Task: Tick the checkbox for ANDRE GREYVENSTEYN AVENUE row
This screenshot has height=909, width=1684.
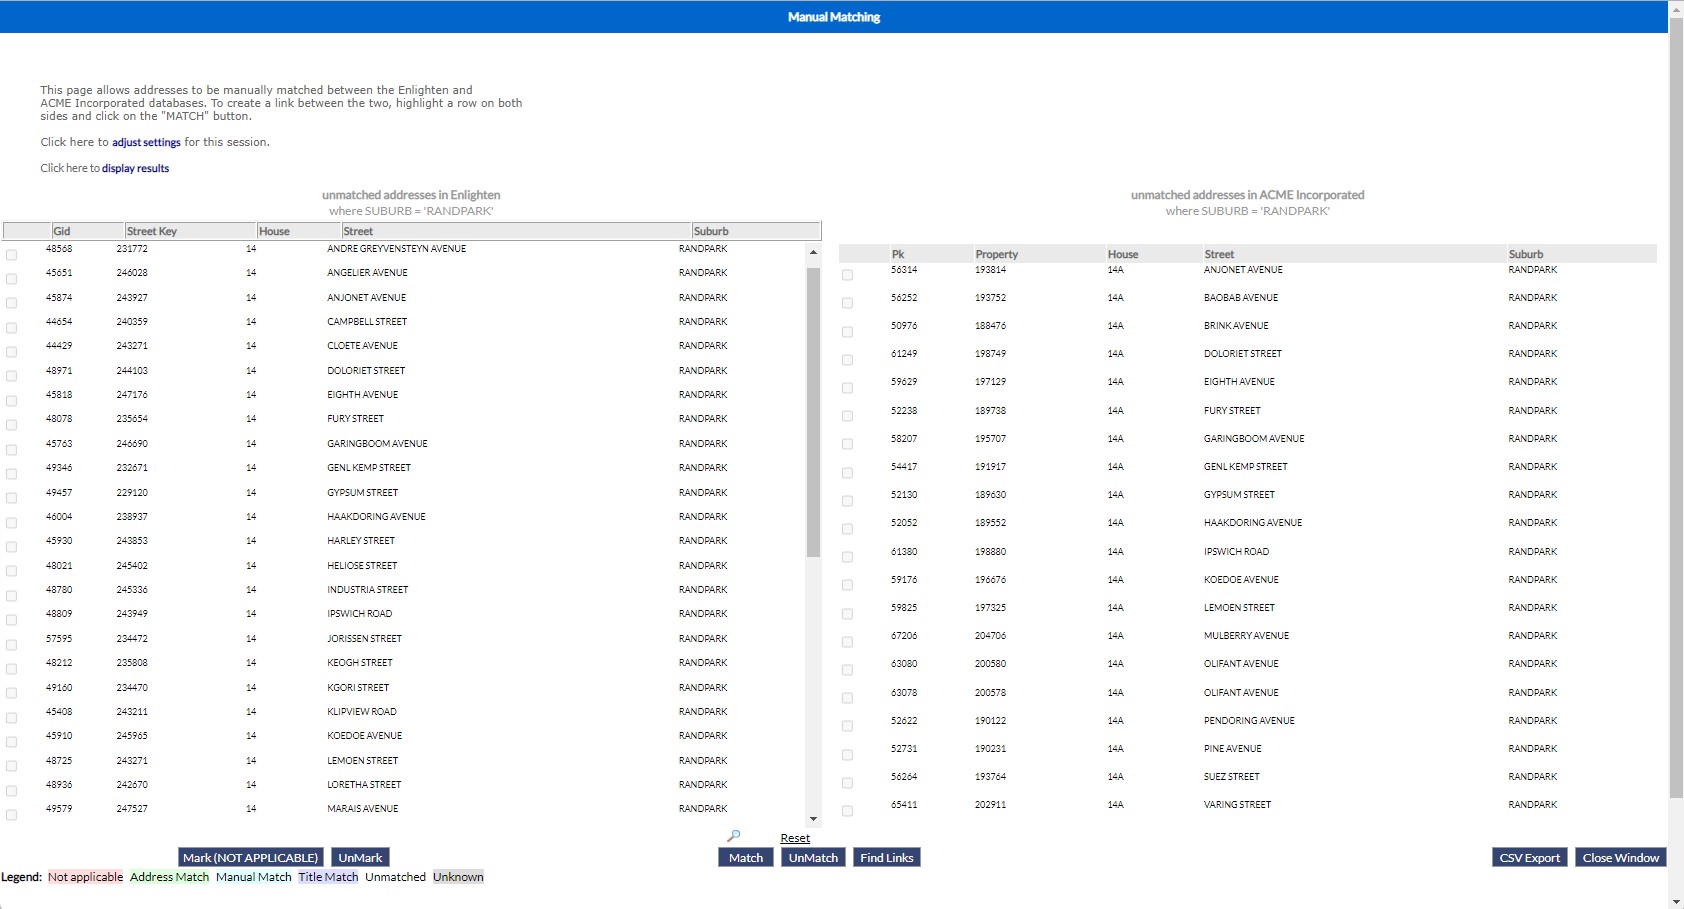Action: click(x=12, y=255)
